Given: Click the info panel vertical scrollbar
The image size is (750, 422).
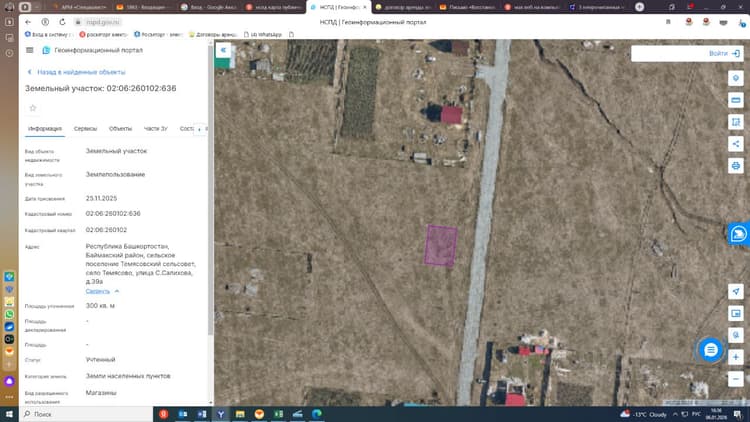Looking at the screenshot, I should point(210,191).
